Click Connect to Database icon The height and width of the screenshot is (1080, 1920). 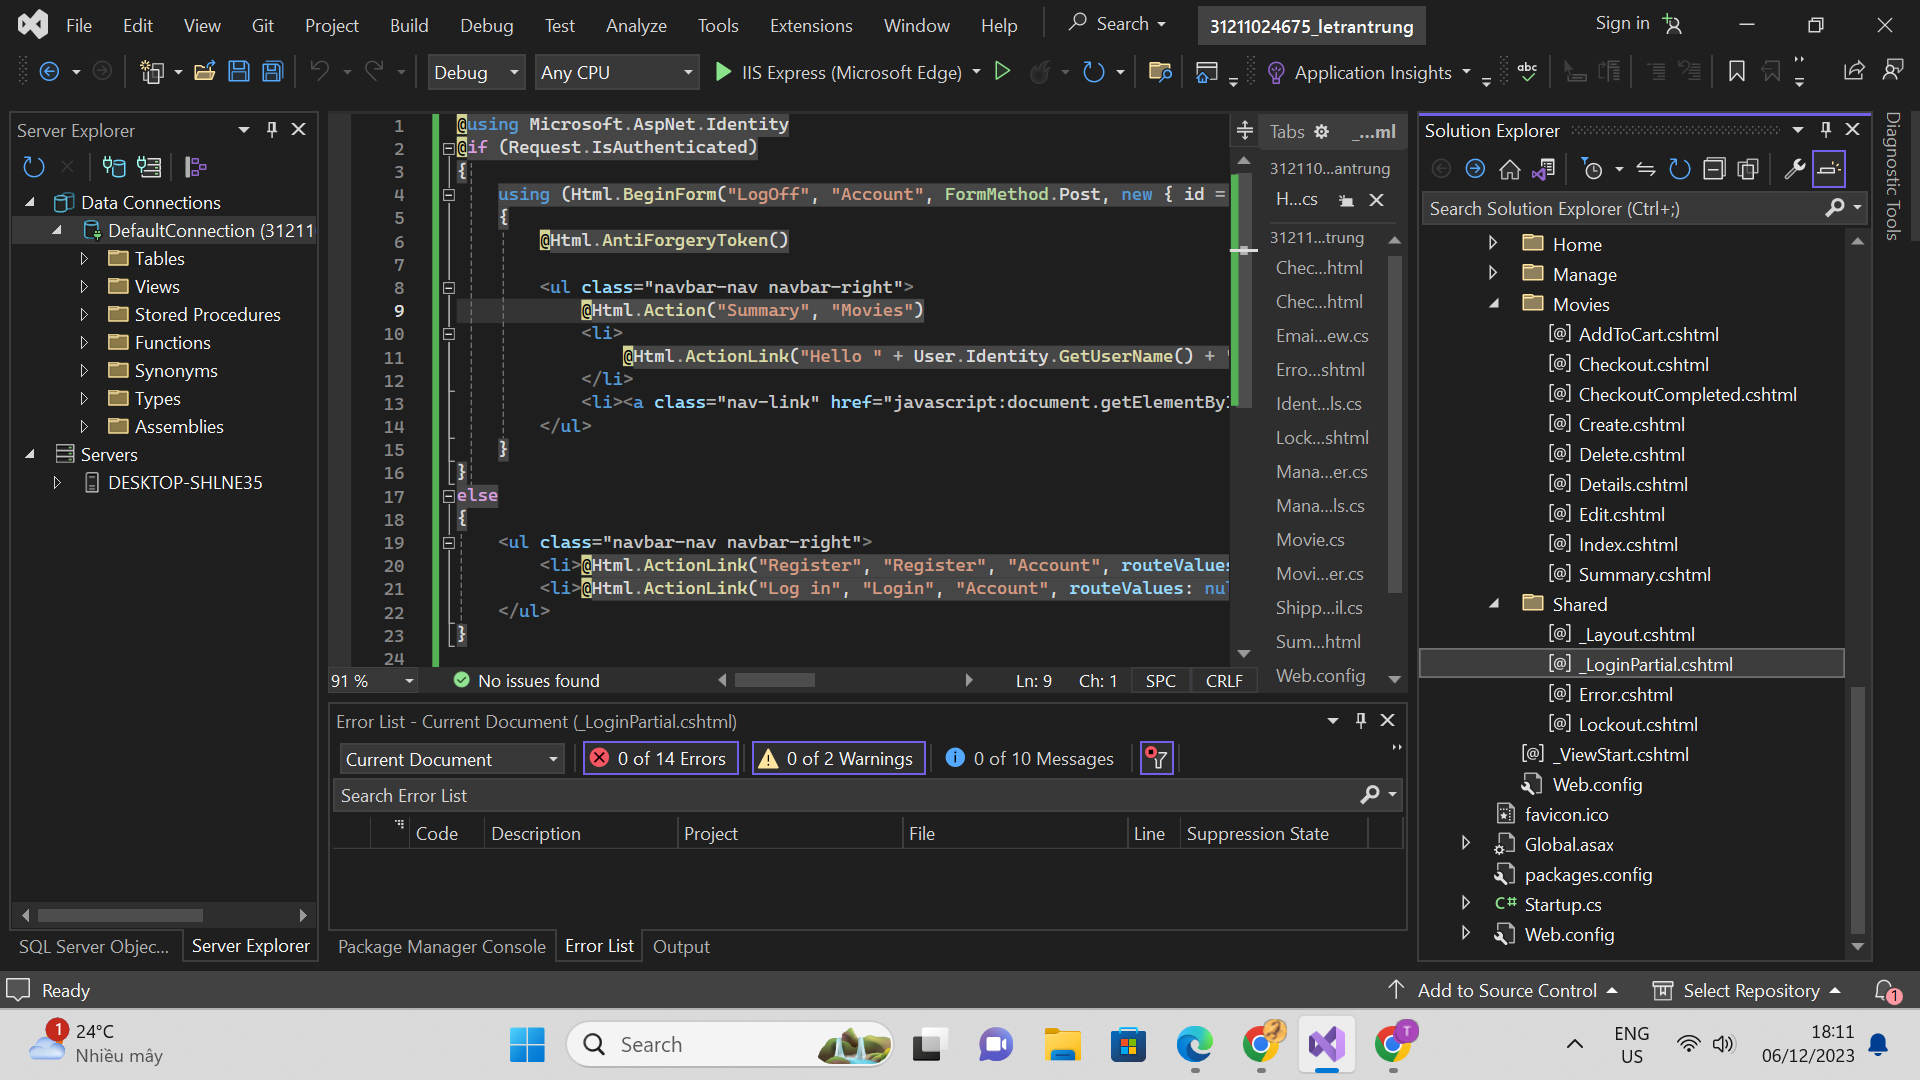pos(114,167)
